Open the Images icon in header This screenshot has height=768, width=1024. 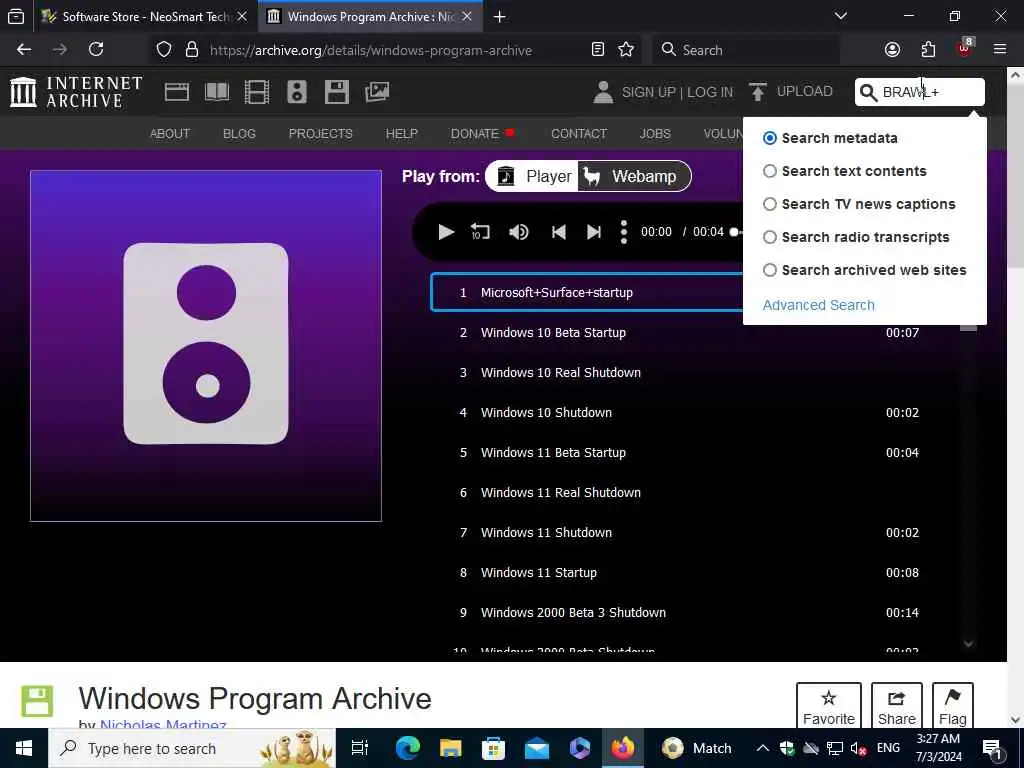(377, 92)
